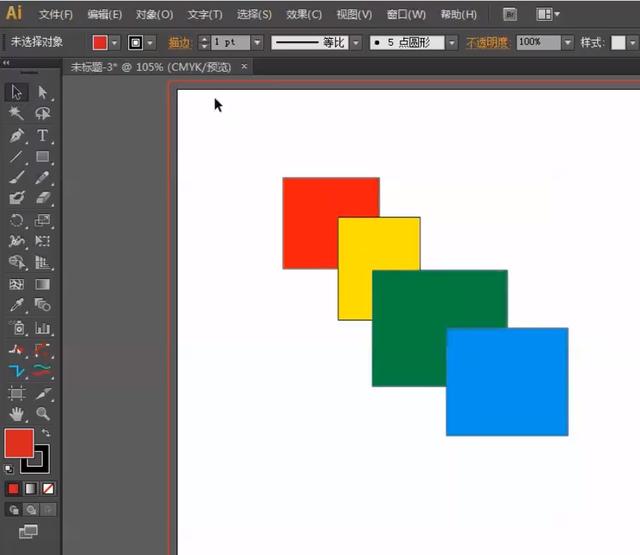Select the Rectangle tool
This screenshot has height=555, width=640.
42,156
